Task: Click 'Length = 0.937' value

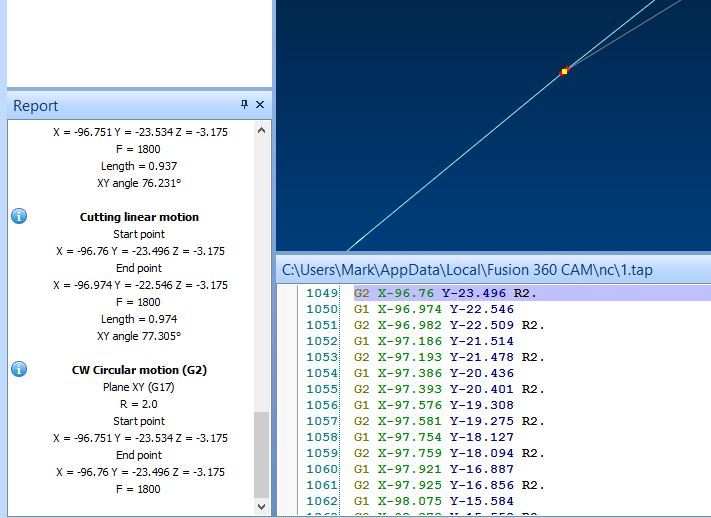Action: pos(139,166)
